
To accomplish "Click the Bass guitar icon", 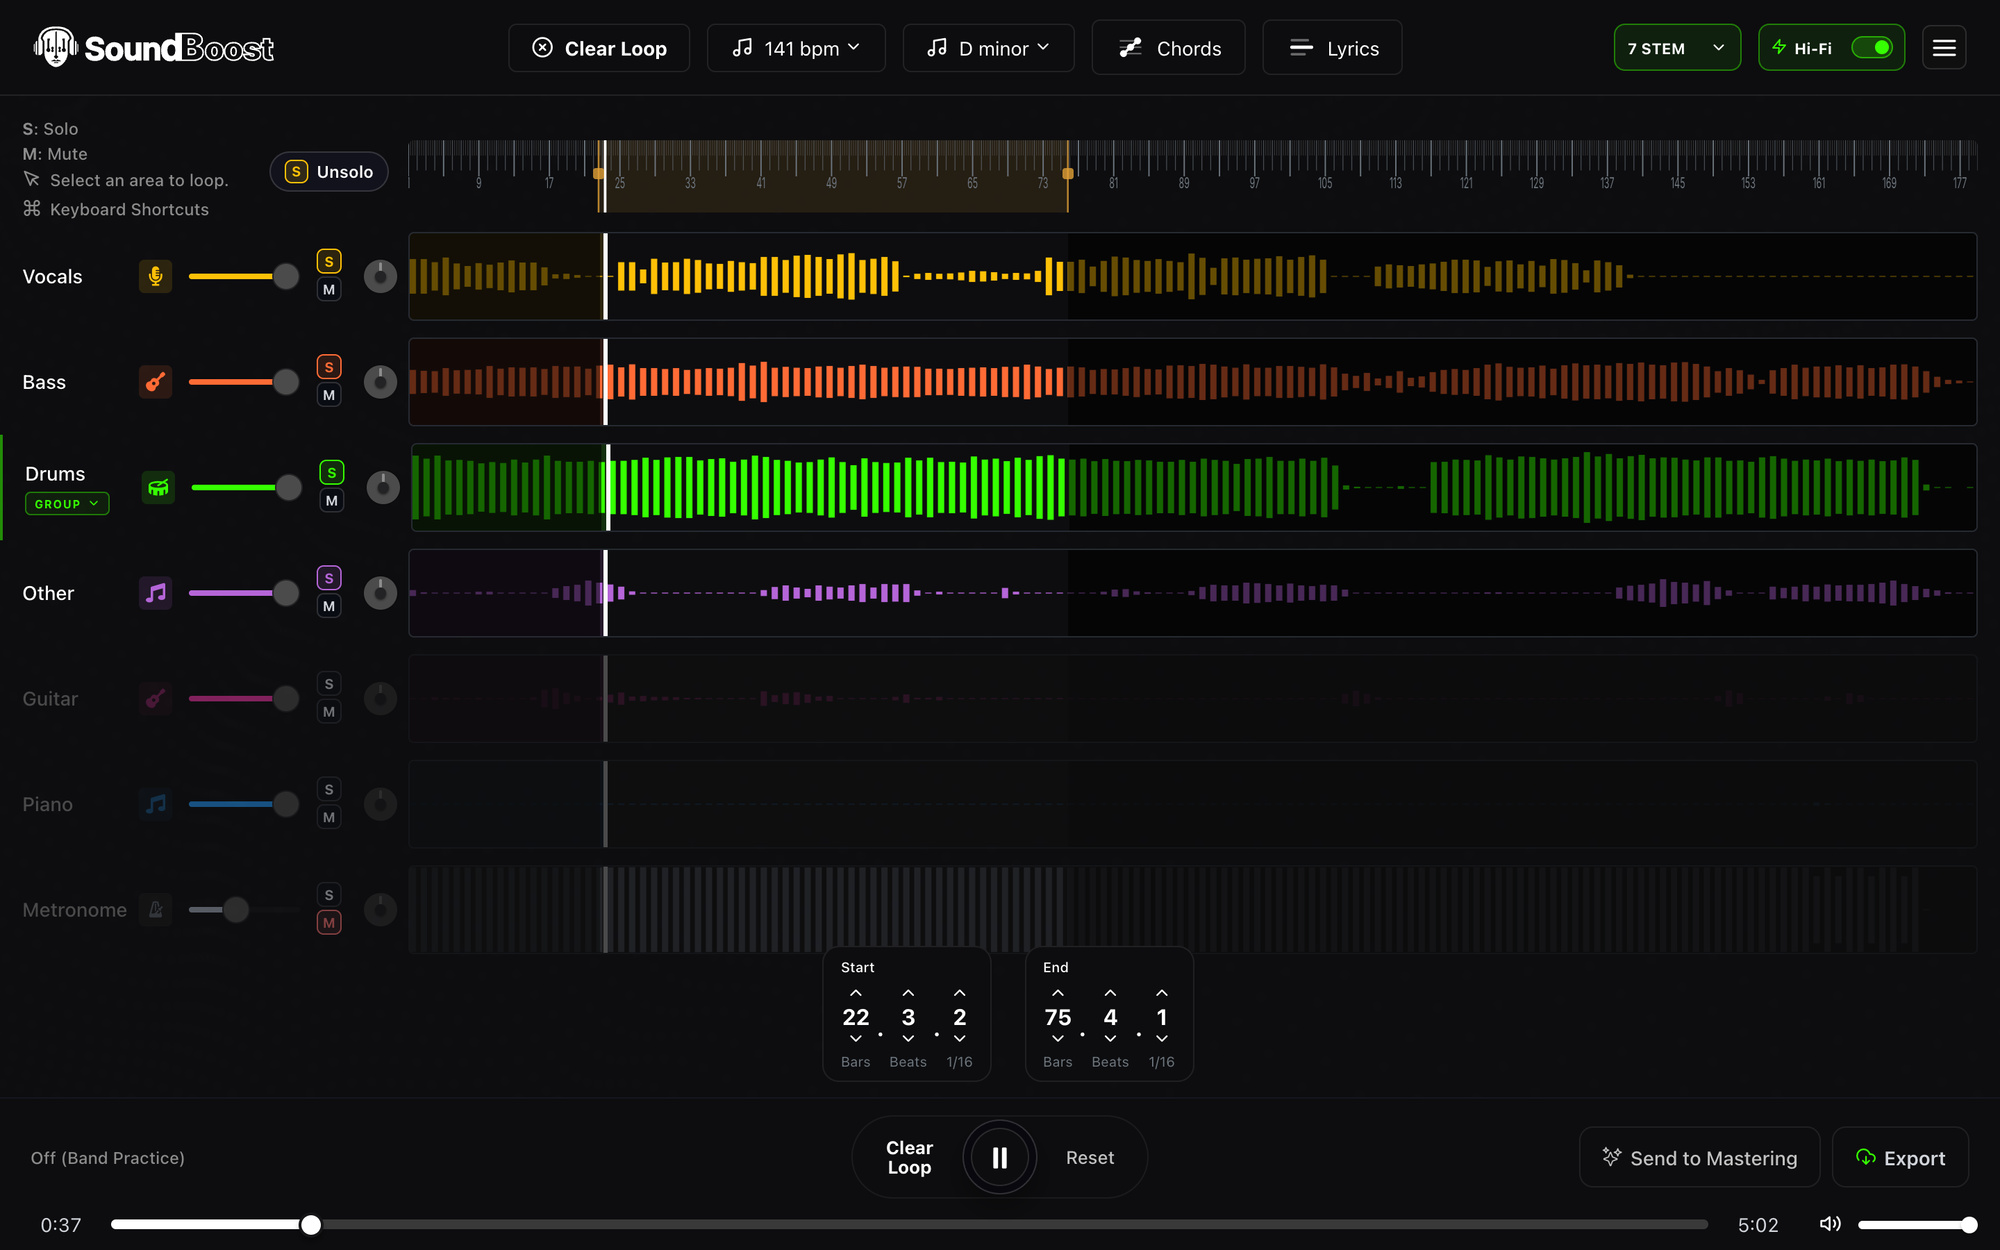I will [156, 382].
